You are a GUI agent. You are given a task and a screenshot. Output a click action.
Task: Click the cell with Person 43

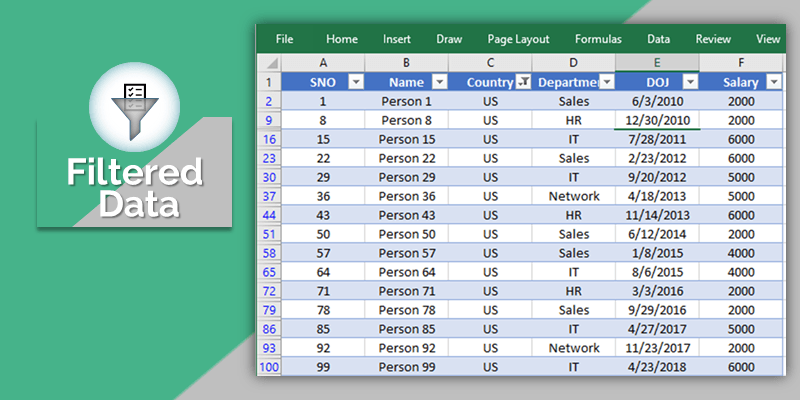click(407, 215)
